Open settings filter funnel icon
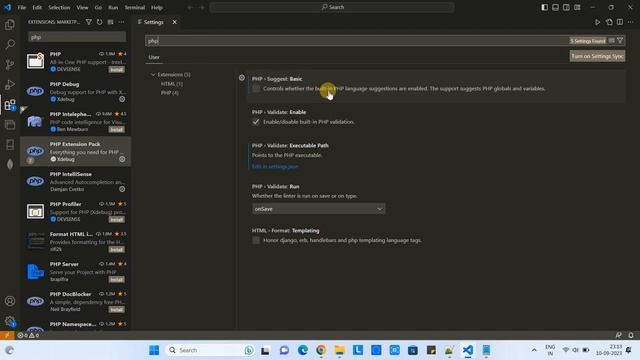The image size is (640, 360). (x=620, y=40)
